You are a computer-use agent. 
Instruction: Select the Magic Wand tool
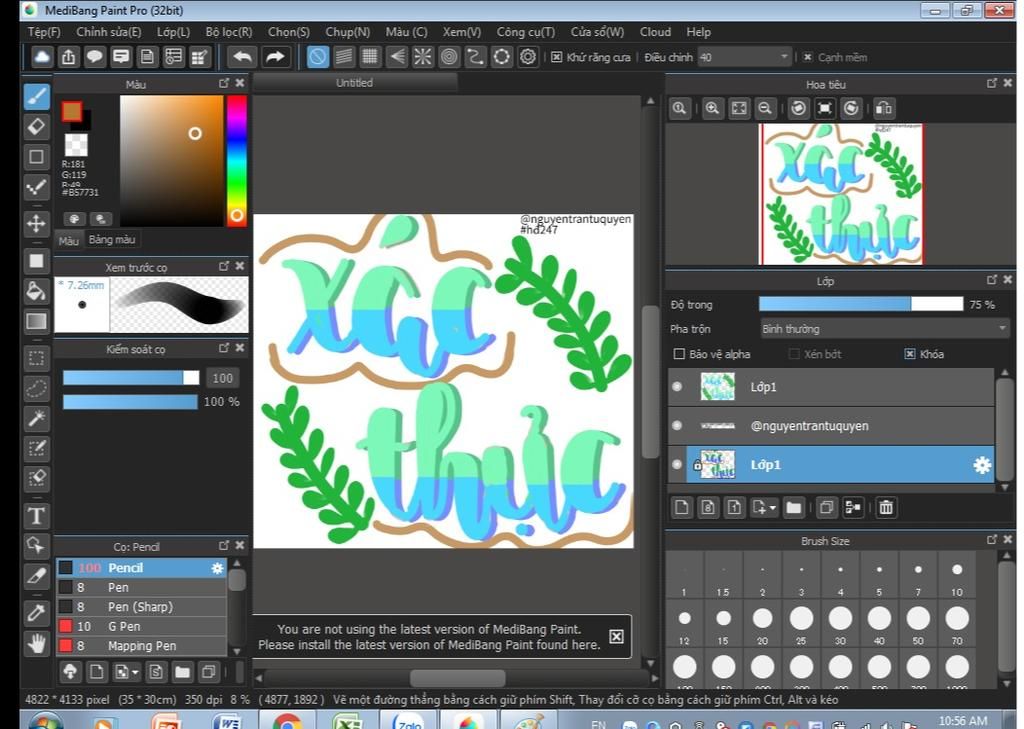point(37,418)
